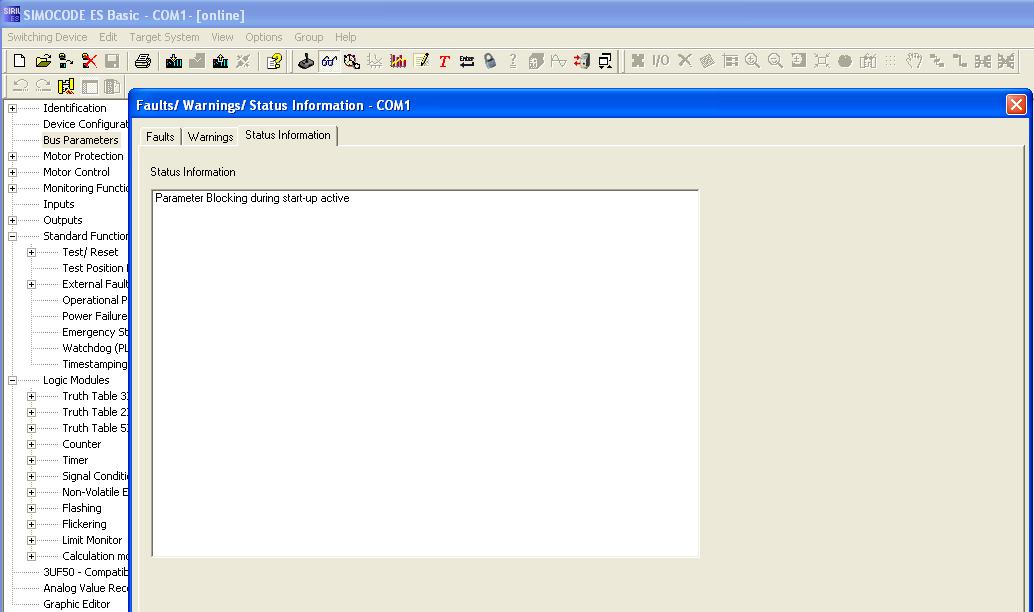Viewport: 1034px width, 612px height.
Task: Toggle the glasses Faults/Warnings icon
Action: [329, 61]
